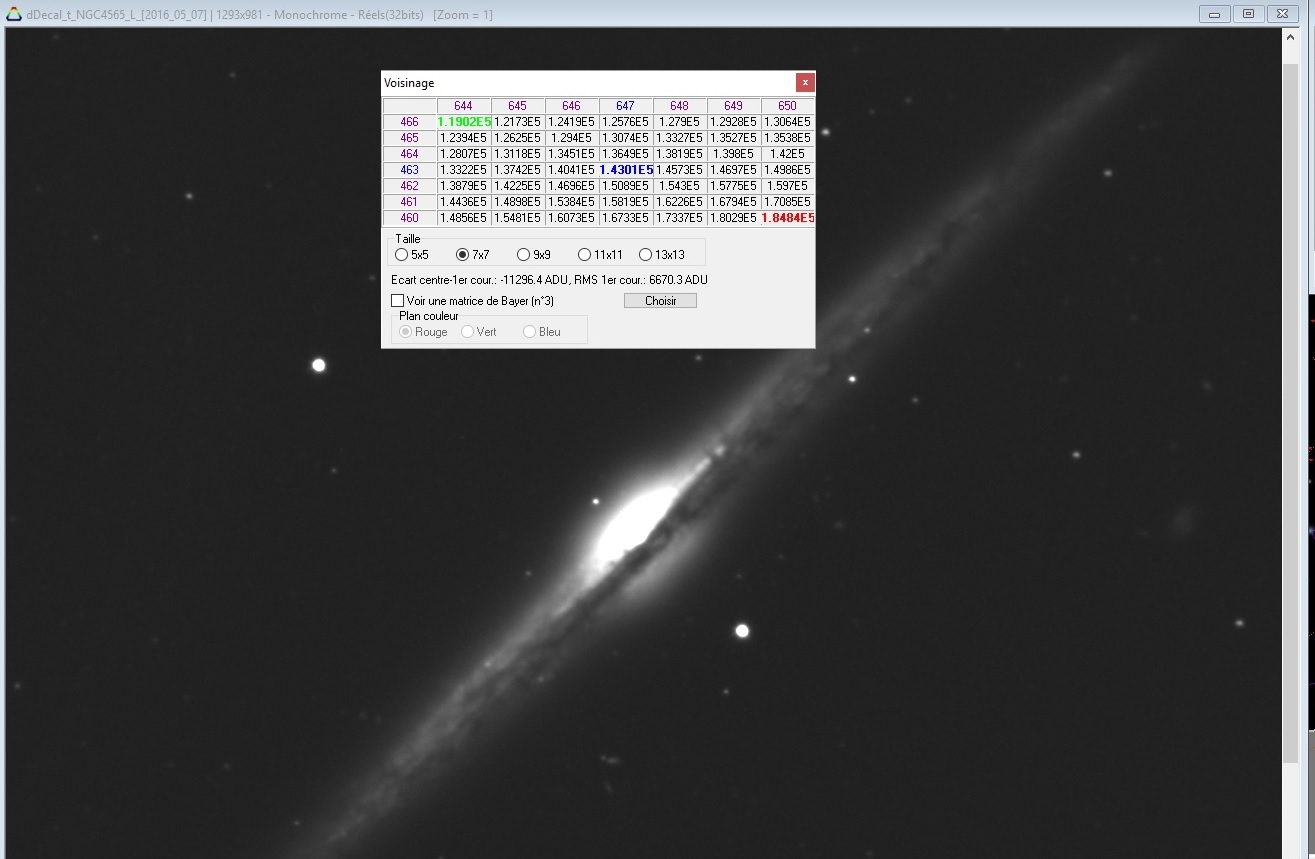Viewport: 1315px width, 859px height.
Task: Minimize the image window
Action: 1215,14
